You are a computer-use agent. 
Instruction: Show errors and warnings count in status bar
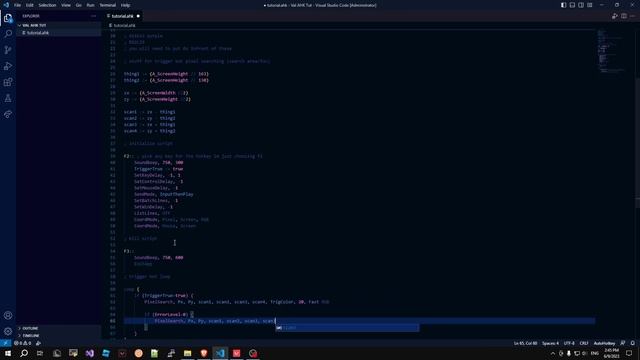coord(22,343)
